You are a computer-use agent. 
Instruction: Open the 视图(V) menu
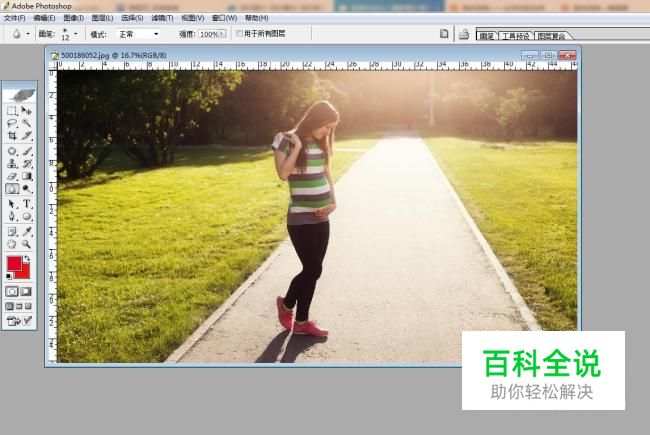[x=192, y=18]
